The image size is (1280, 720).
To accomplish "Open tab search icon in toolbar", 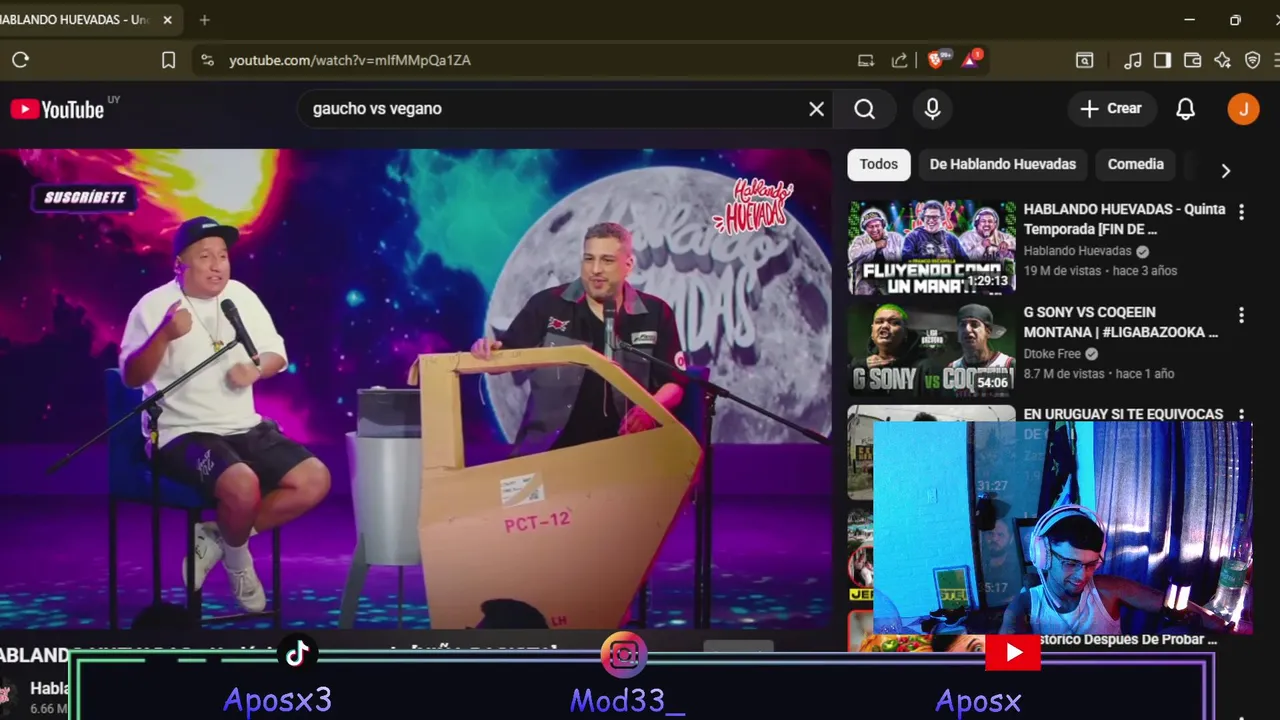I will click(x=1085, y=60).
